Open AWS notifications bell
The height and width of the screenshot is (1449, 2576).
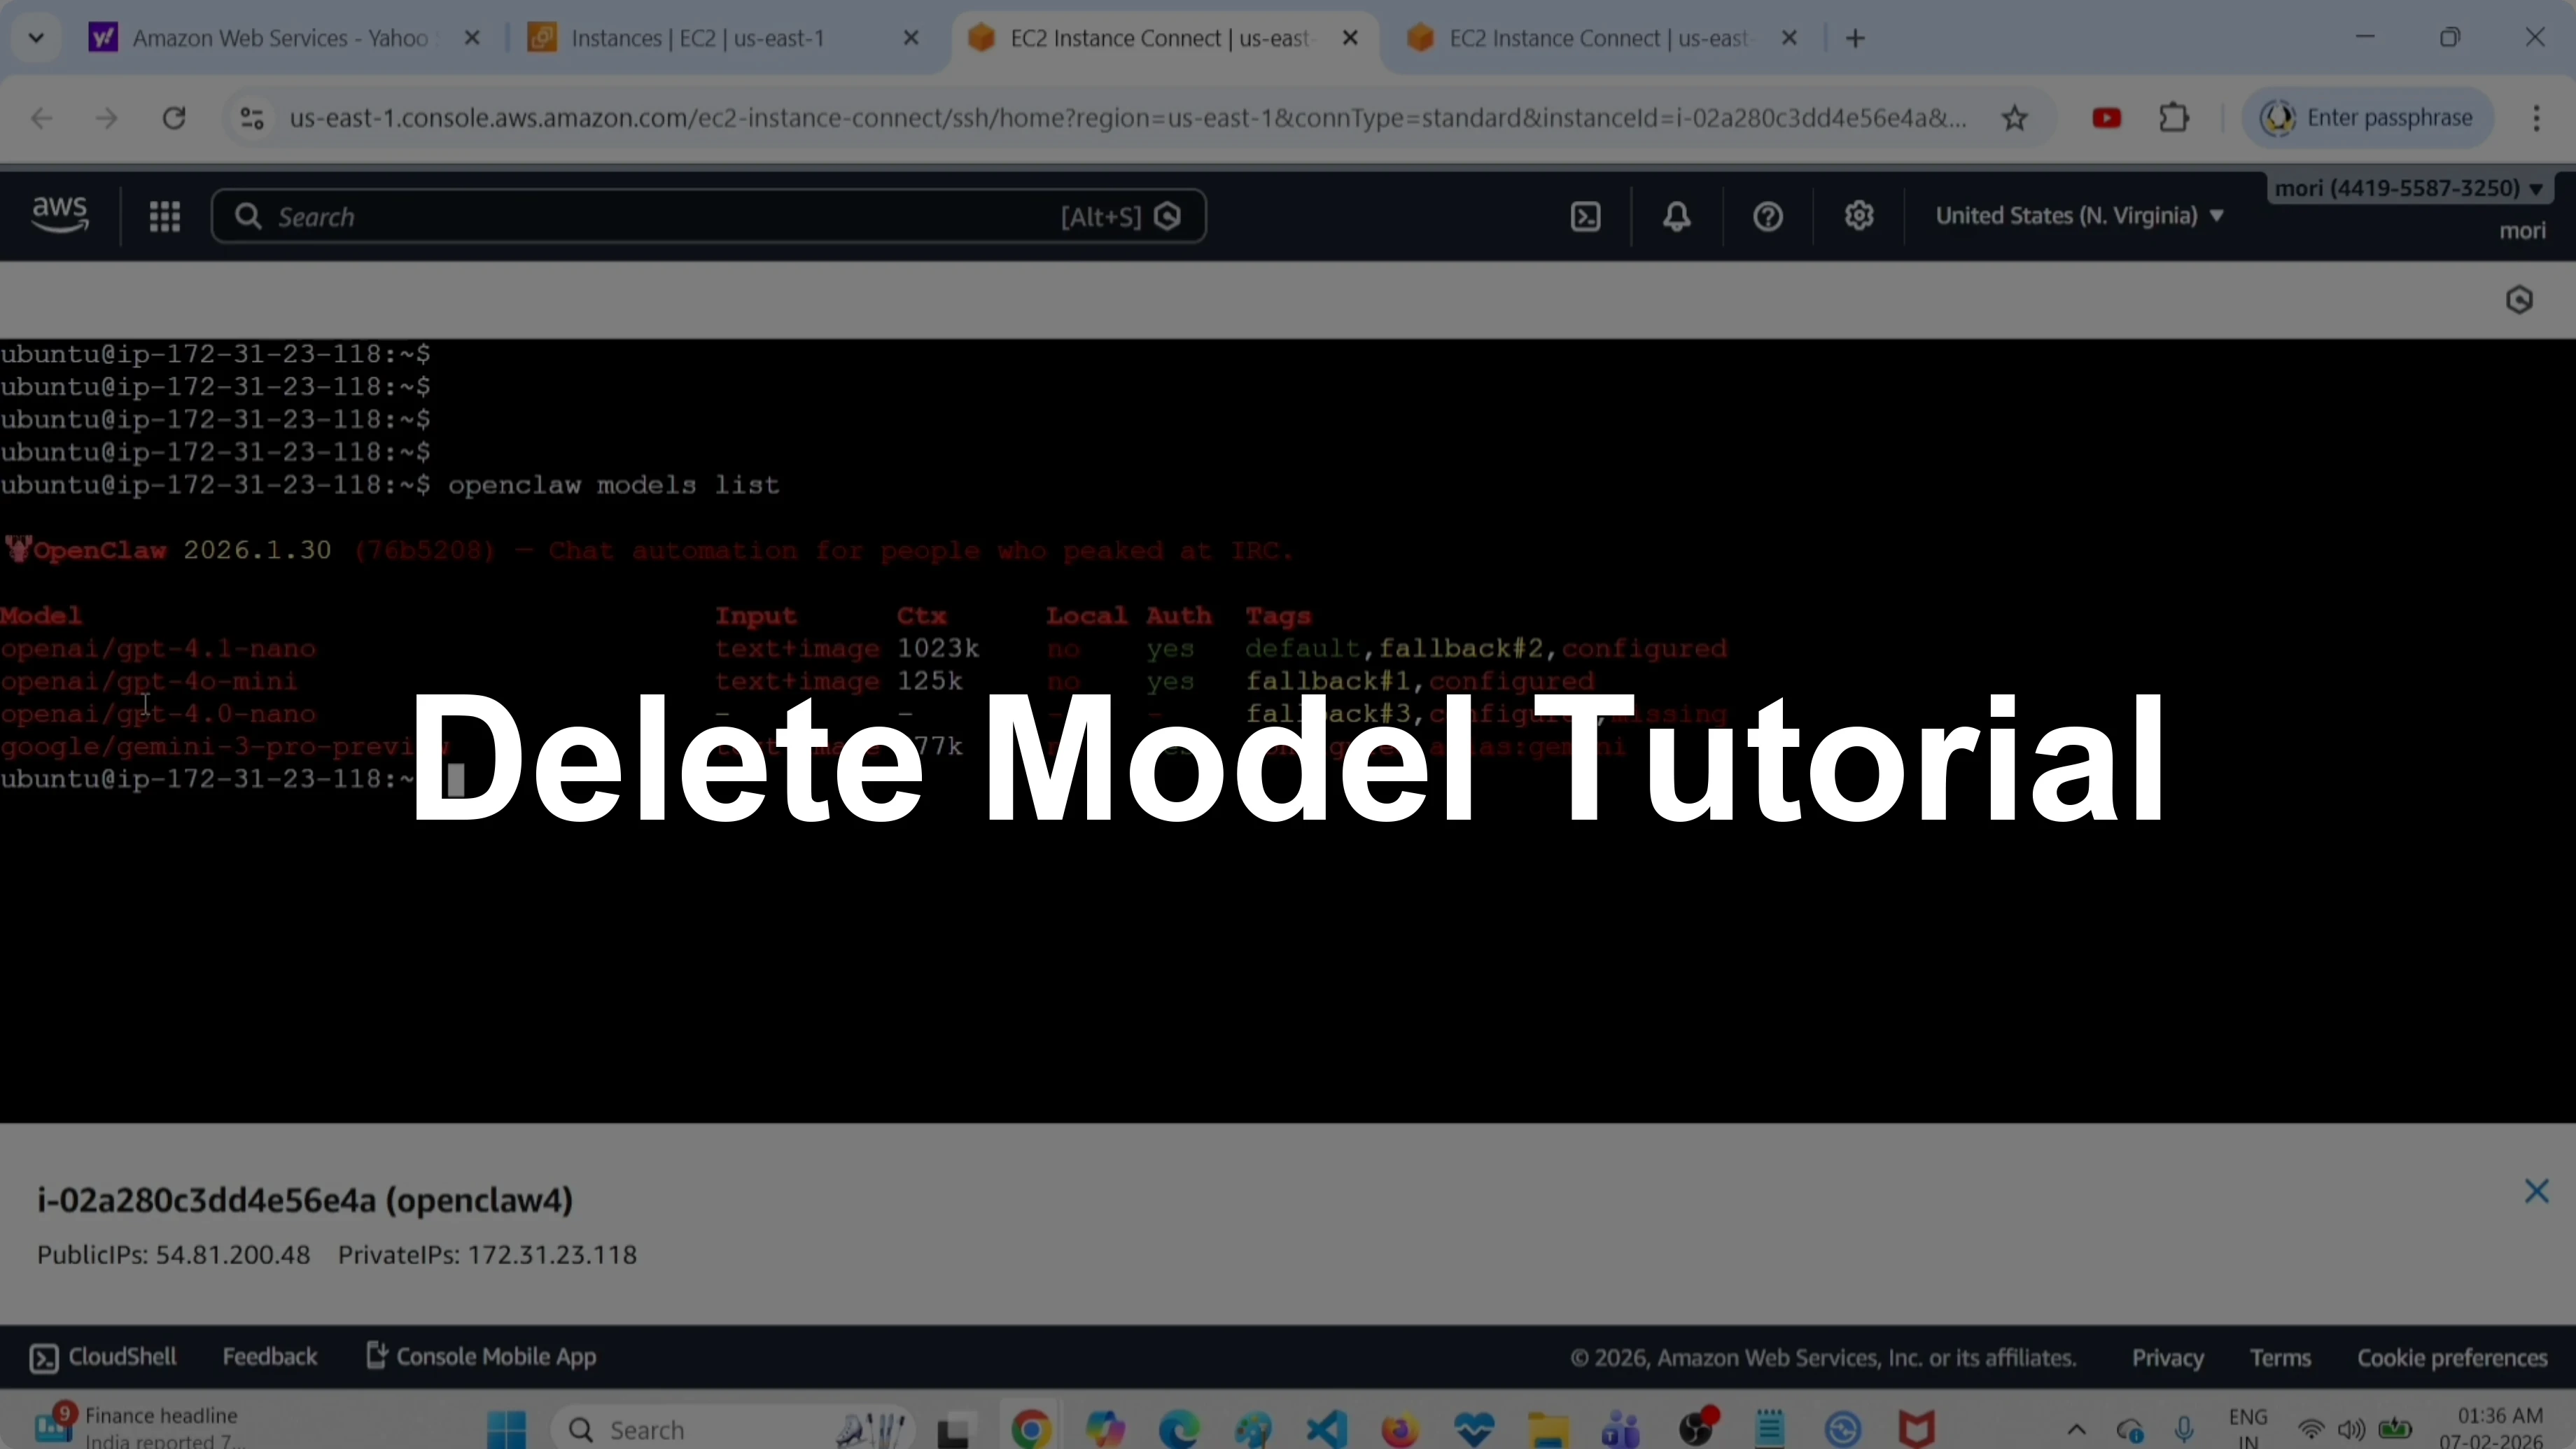pyautogui.click(x=1676, y=216)
